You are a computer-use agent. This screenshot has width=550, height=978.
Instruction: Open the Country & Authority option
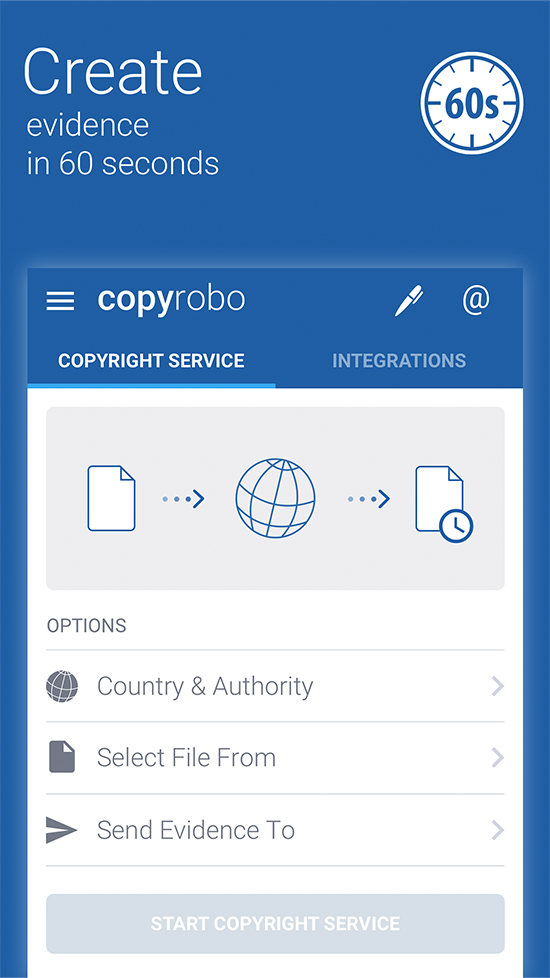click(275, 687)
